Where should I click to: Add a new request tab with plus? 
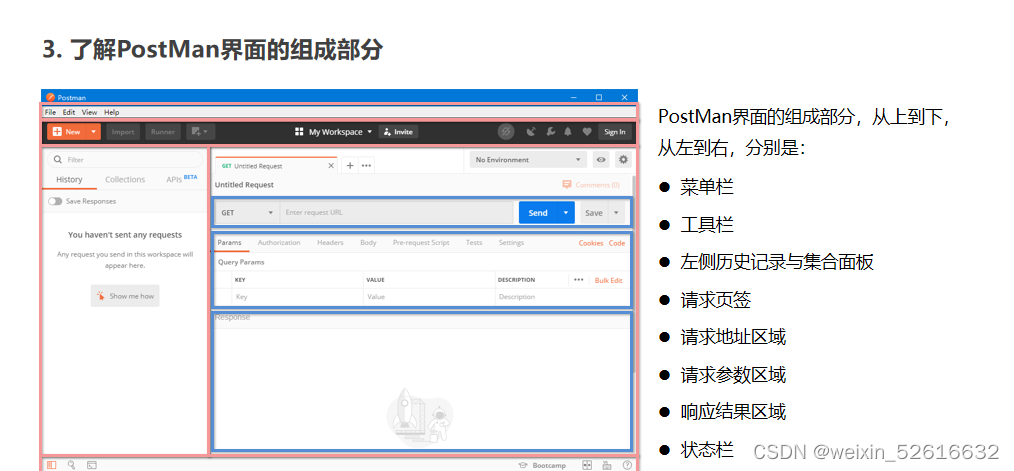[350, 166]
